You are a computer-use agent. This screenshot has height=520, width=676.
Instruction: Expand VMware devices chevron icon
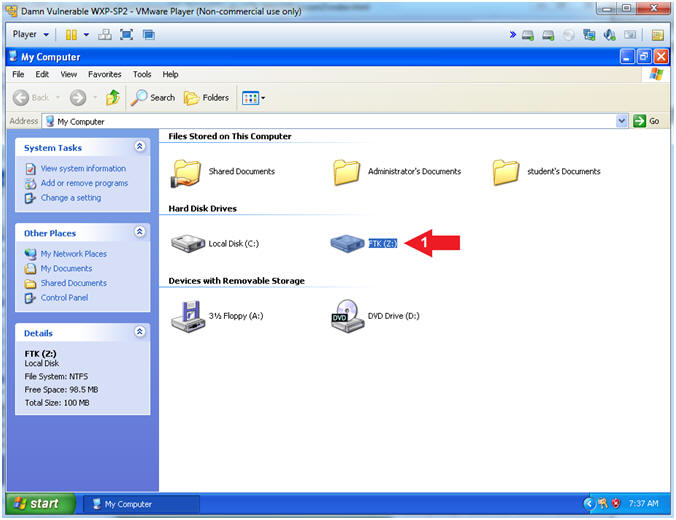[x=512, y=34]
